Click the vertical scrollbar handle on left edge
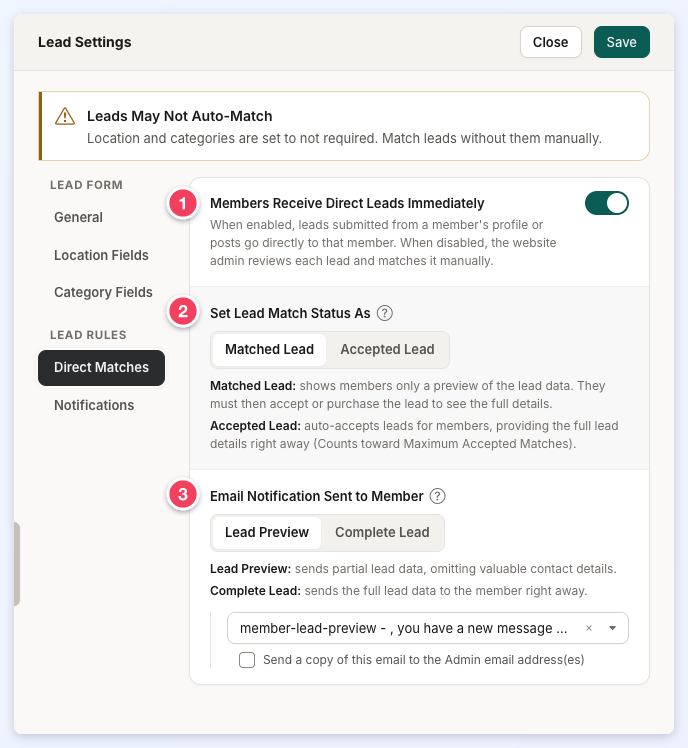 pos(17,564)
